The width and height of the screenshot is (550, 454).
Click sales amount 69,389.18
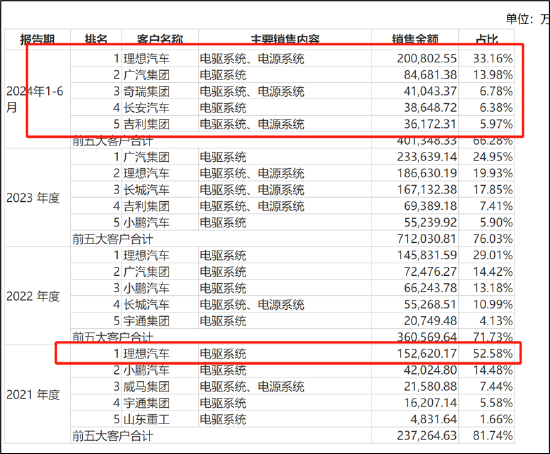tap(430, 206)
